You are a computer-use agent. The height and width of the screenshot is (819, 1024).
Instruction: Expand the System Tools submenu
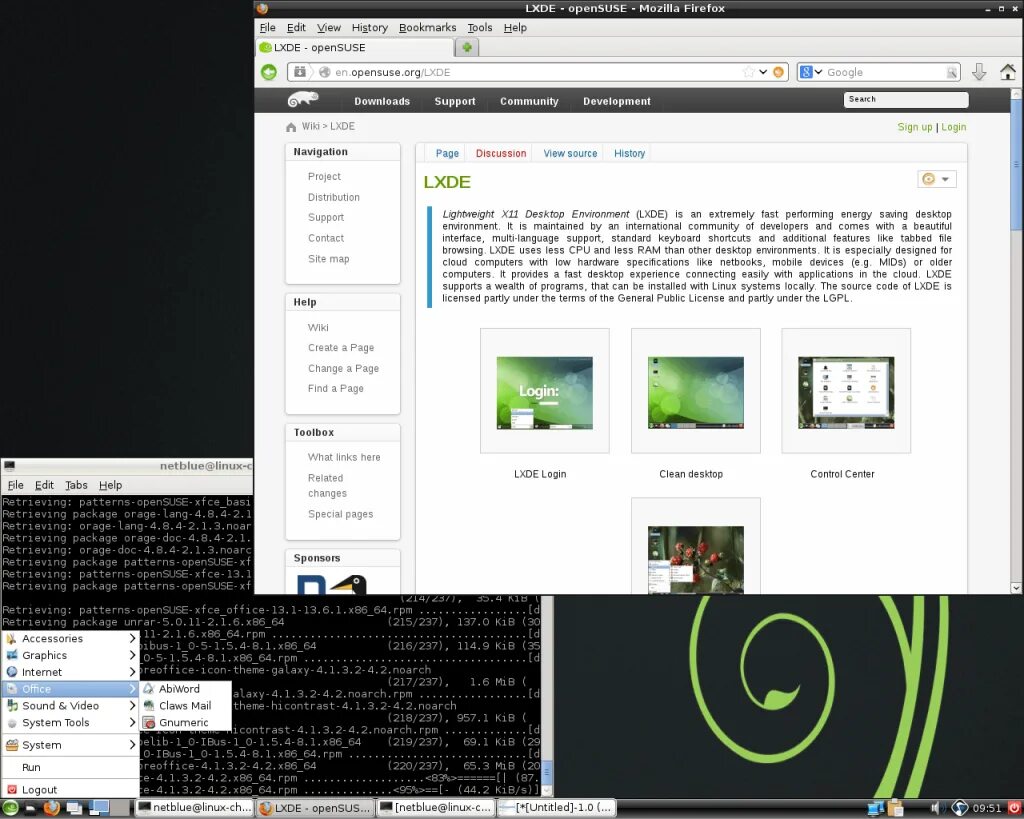coord(70,723)
